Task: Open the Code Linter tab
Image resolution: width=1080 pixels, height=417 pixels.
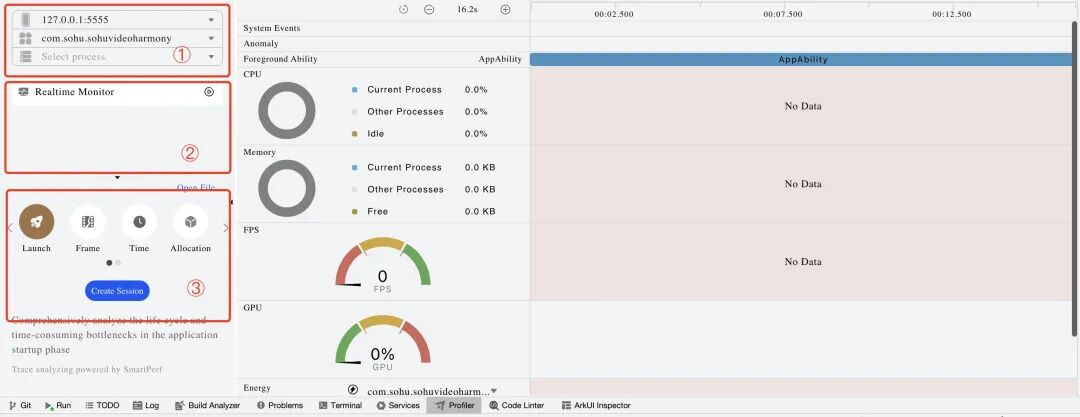Action: [518, 405]
